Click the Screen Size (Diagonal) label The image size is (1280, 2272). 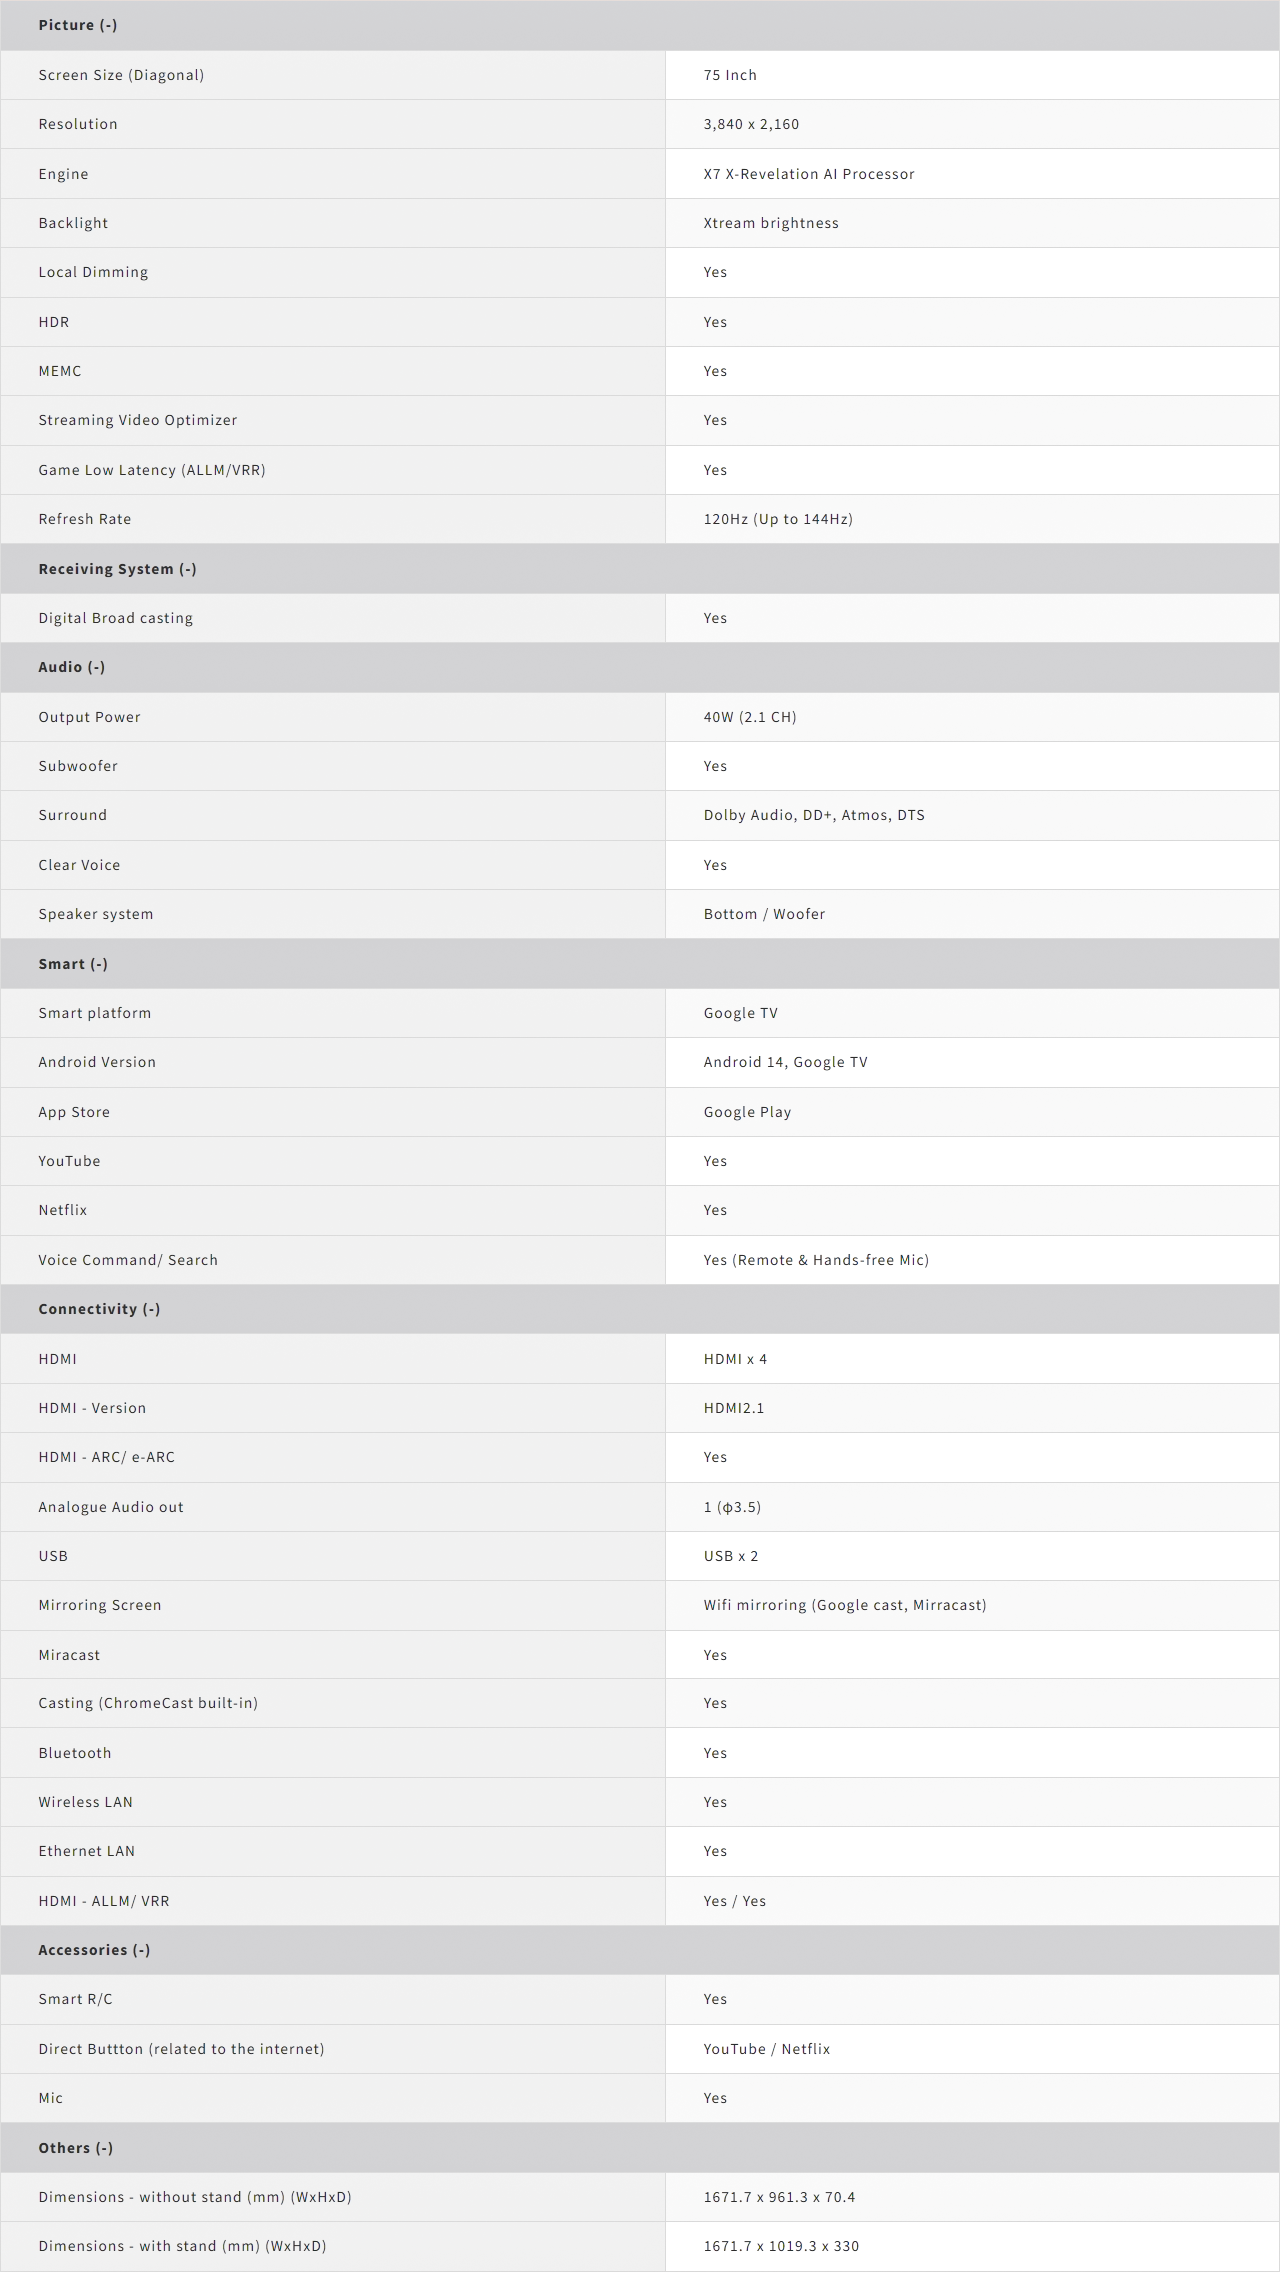pyautogui.click(x=121, y=75)
